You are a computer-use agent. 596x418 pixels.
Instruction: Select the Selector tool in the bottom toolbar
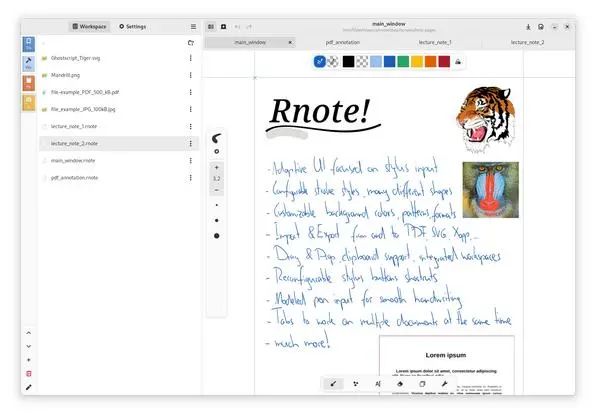coord(422,384)
